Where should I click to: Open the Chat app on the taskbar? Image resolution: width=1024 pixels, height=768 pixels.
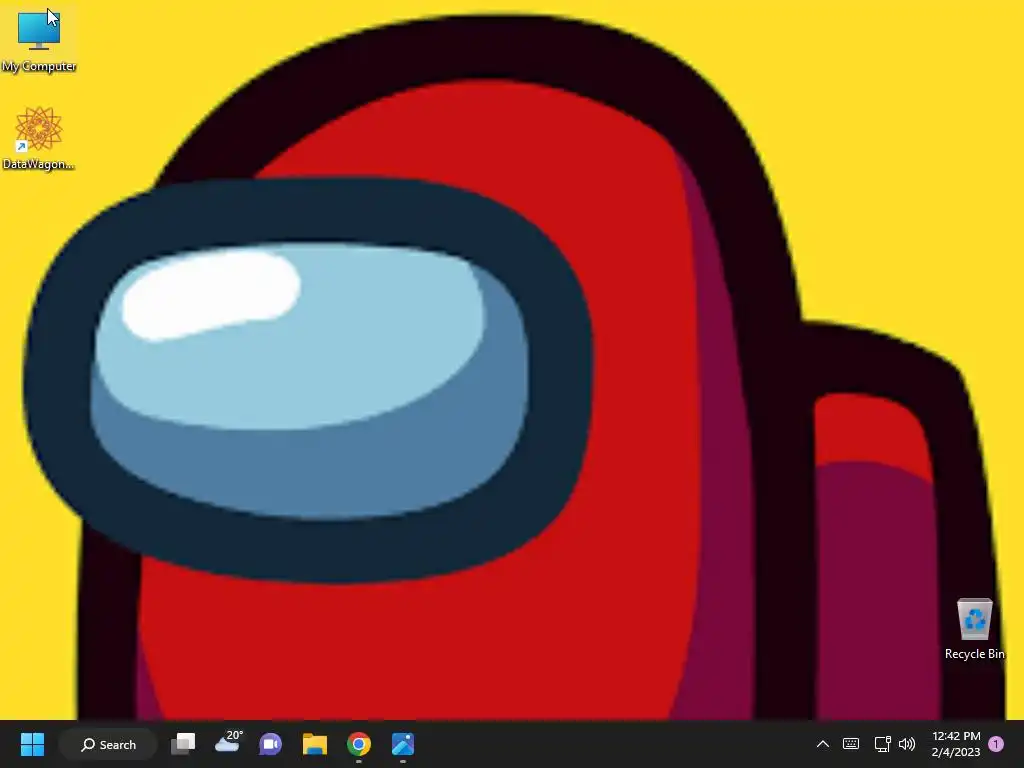tap(270, 744)
